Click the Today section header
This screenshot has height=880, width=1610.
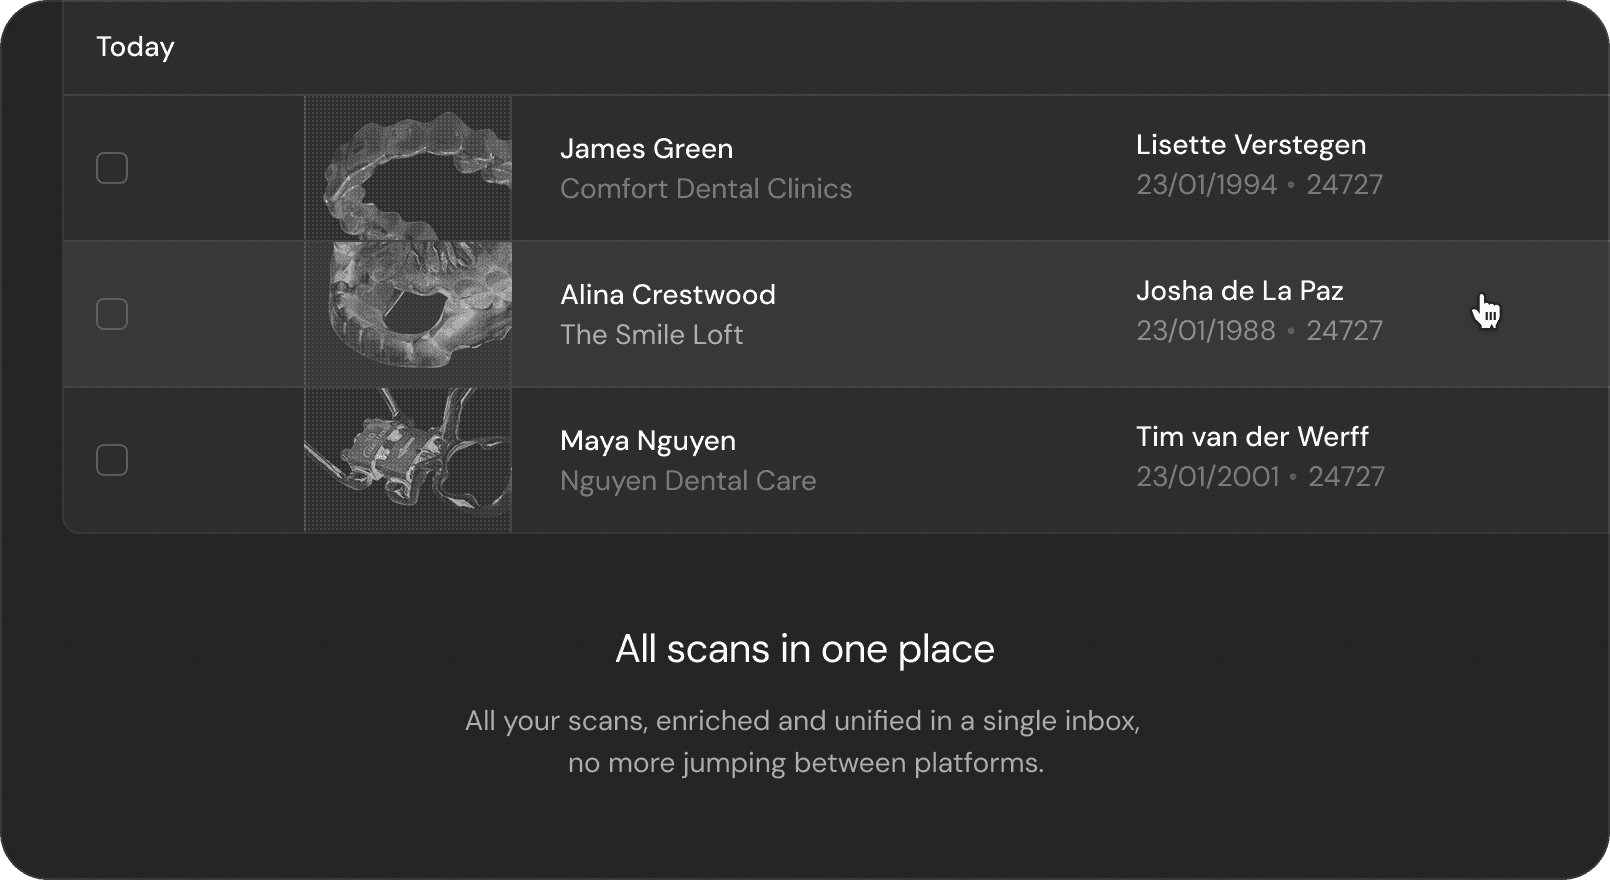click(x=135, y=46)
